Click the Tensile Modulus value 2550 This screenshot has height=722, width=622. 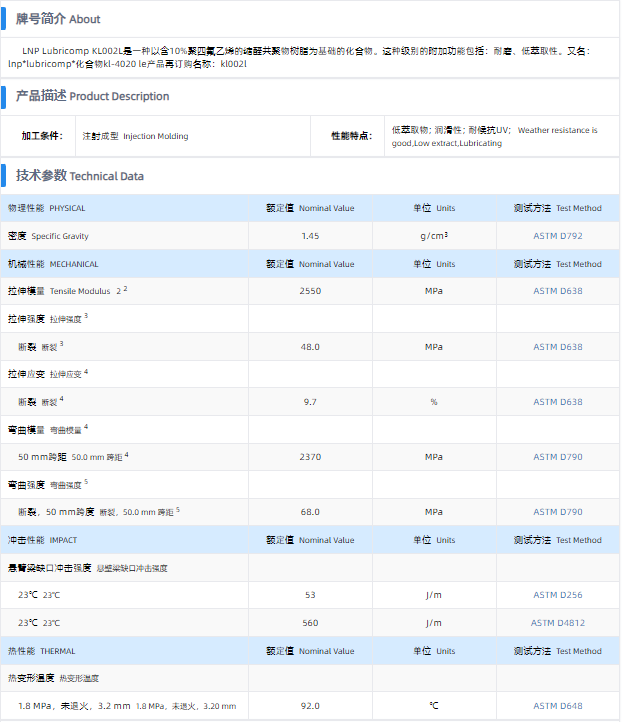click(310, 291)
